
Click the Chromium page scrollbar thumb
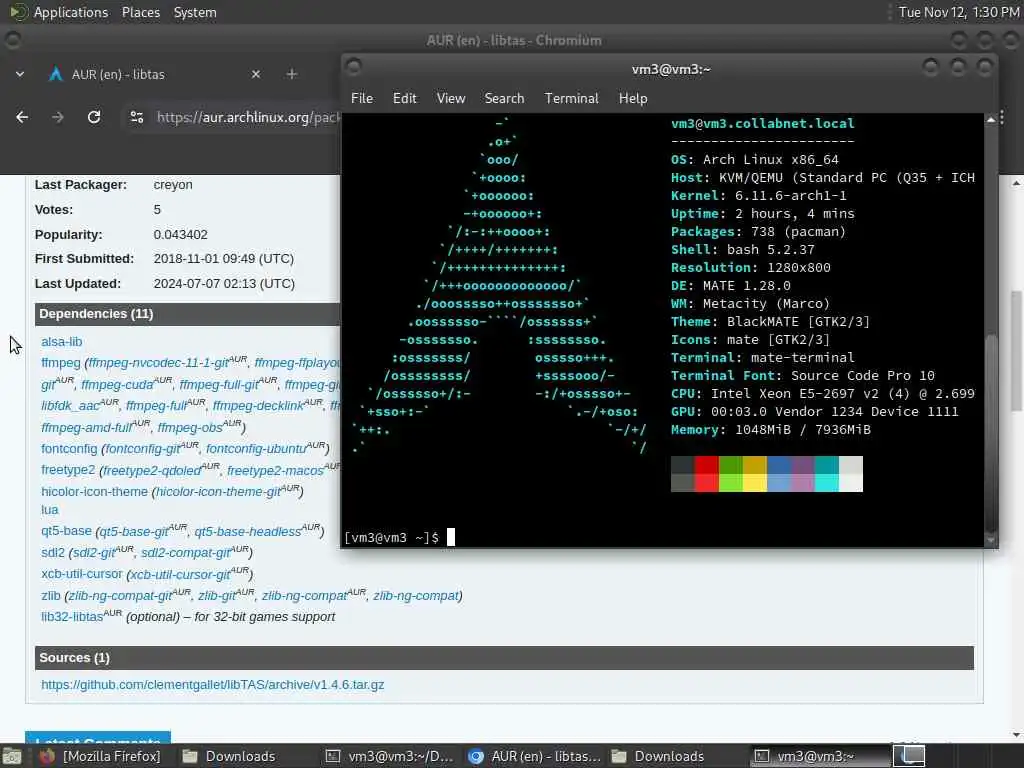tap(1016, 351)
